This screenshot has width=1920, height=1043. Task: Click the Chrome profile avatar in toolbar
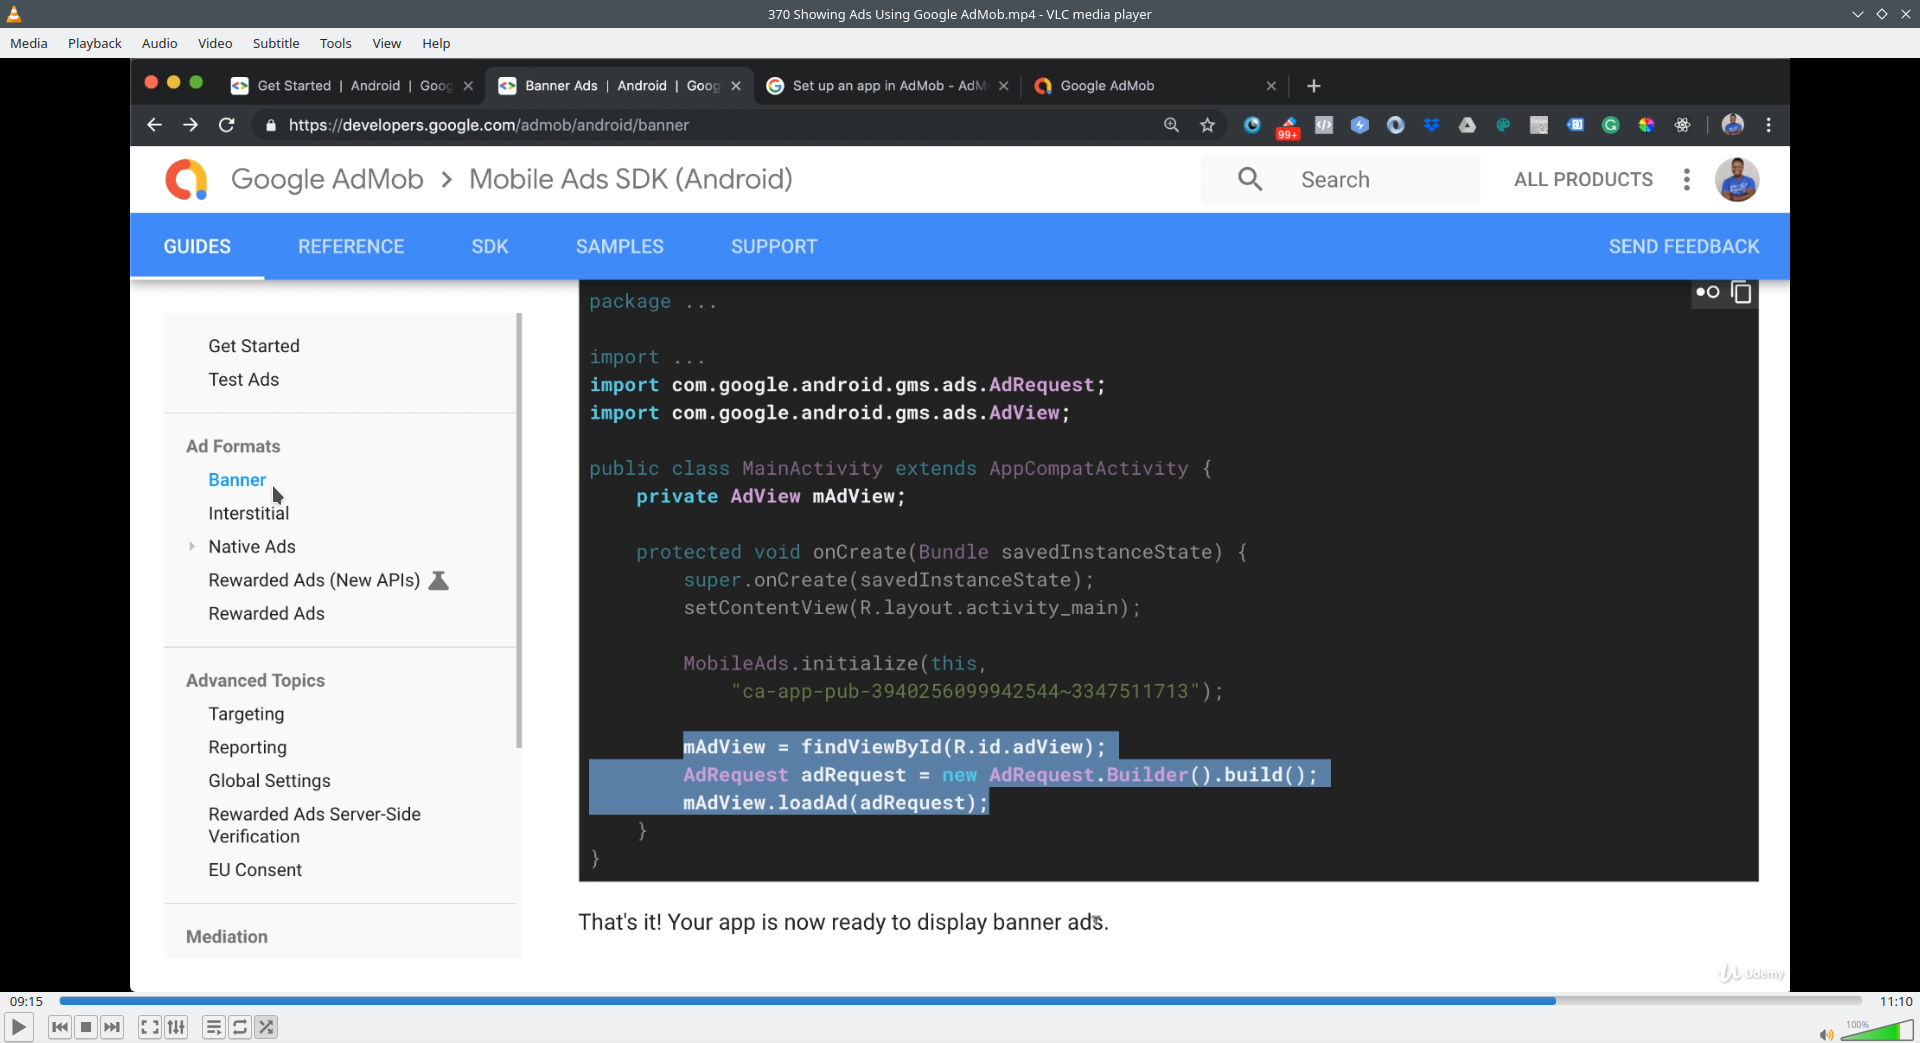[x=1733, y=125]
